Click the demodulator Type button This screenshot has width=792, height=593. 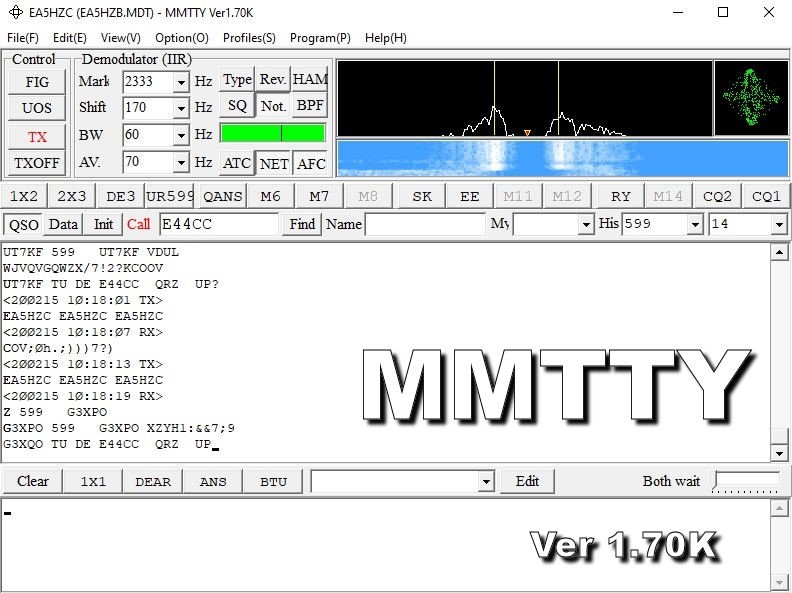(237, 79)
